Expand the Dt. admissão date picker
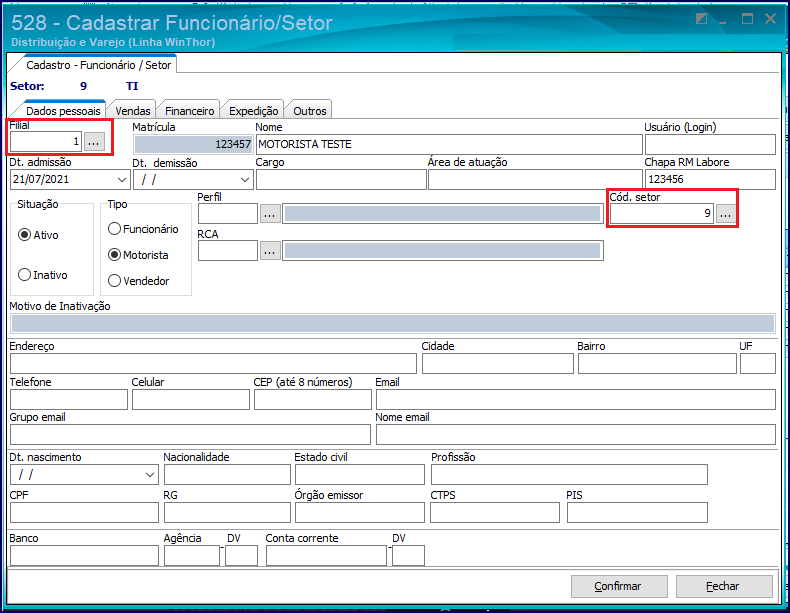This screenshot has height=613, width=790. (121, 179)
